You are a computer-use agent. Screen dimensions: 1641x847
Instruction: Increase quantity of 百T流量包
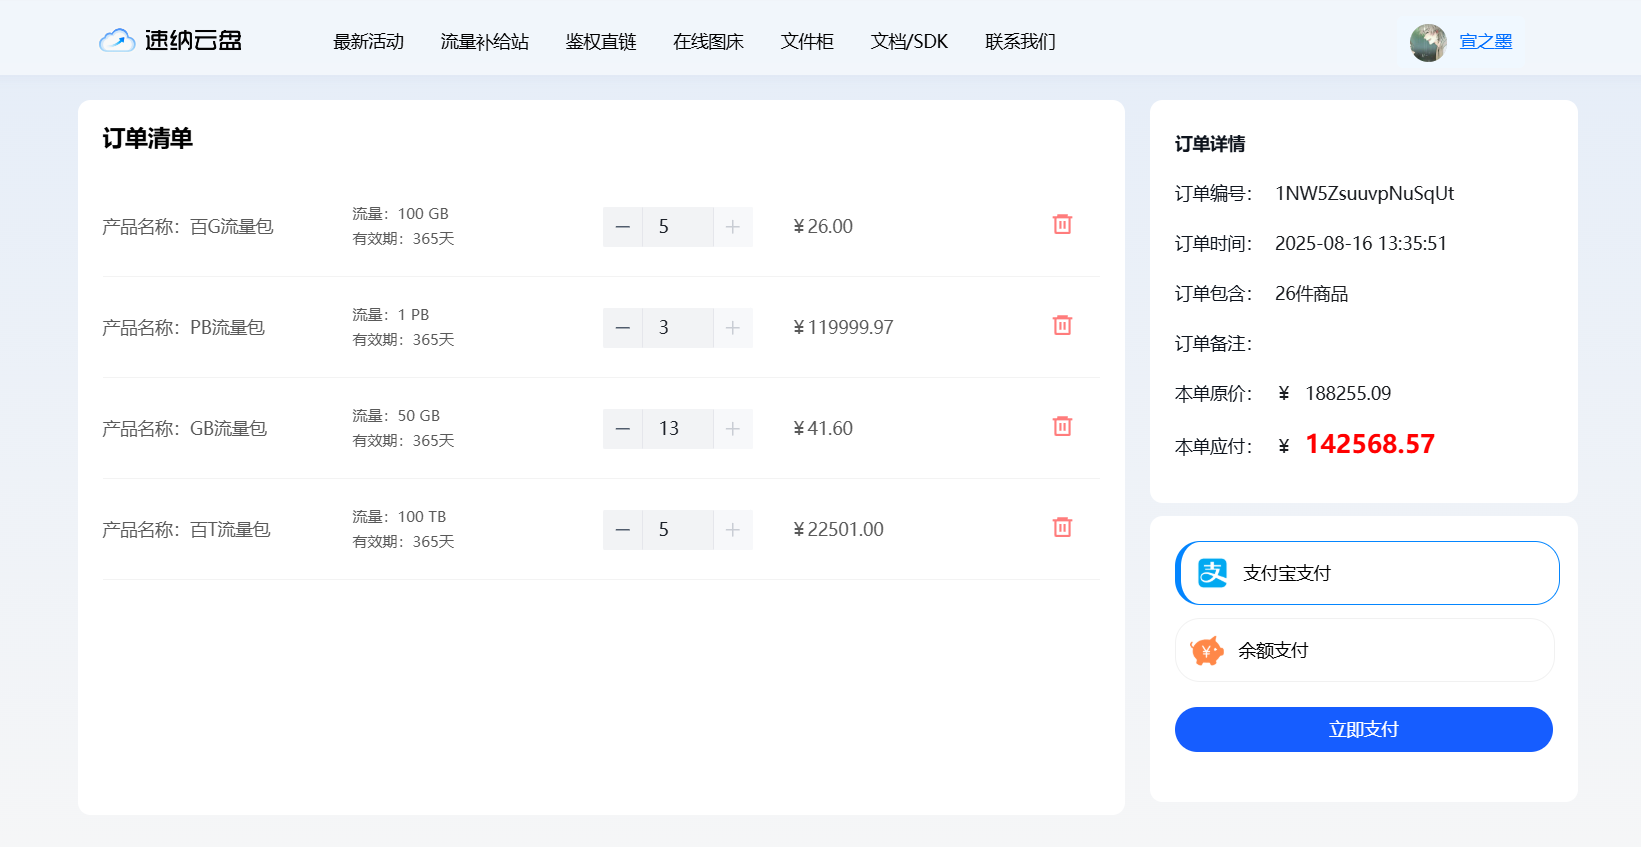click(x=733, y=530)
